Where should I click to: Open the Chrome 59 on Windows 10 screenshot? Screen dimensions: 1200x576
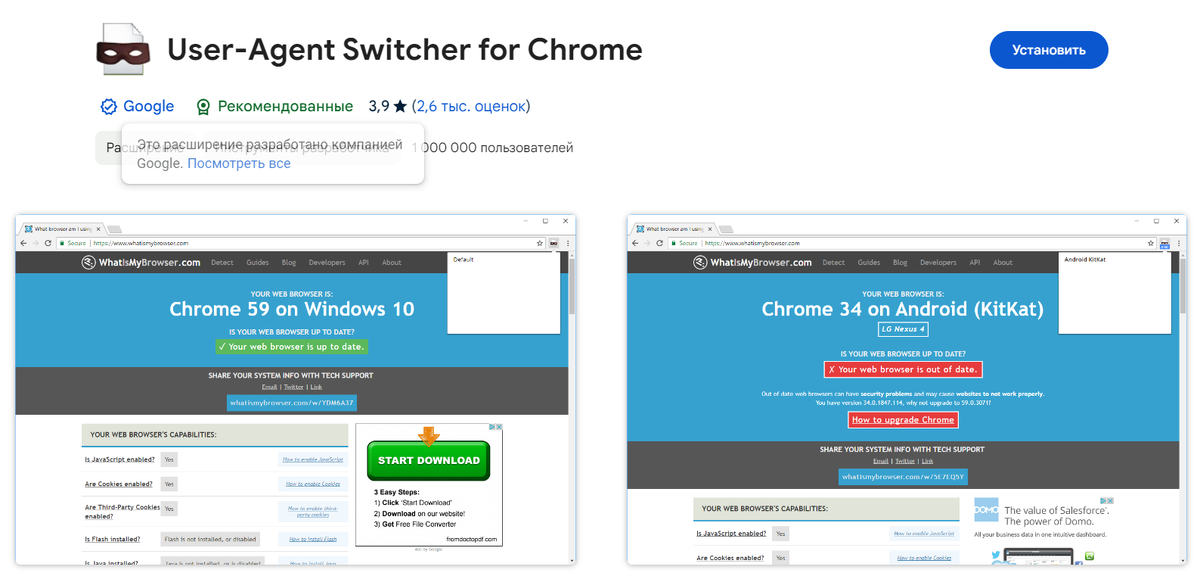pos(296,389)
